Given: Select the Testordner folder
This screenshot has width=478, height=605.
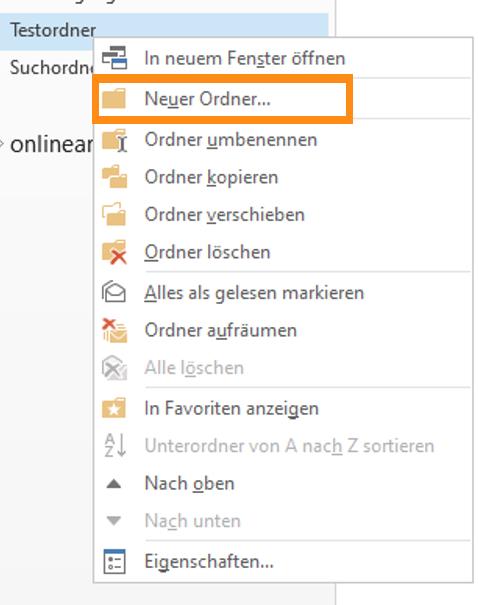Looking at the screenshot, I should 53,30.
